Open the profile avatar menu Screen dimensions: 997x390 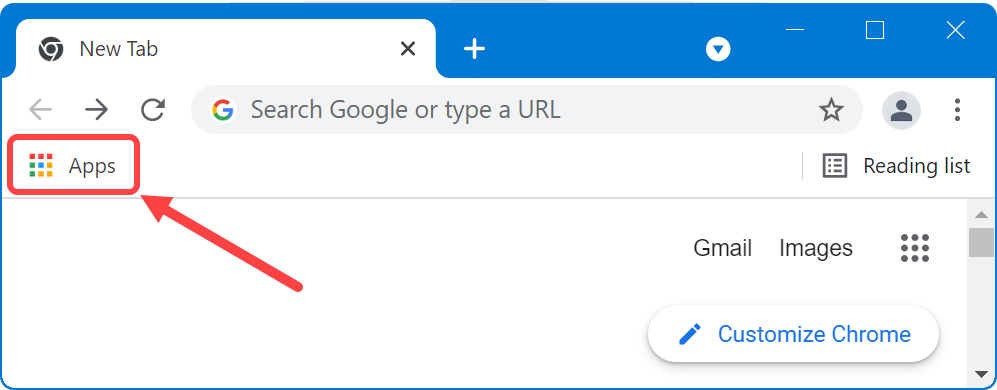tap(901, 111)
